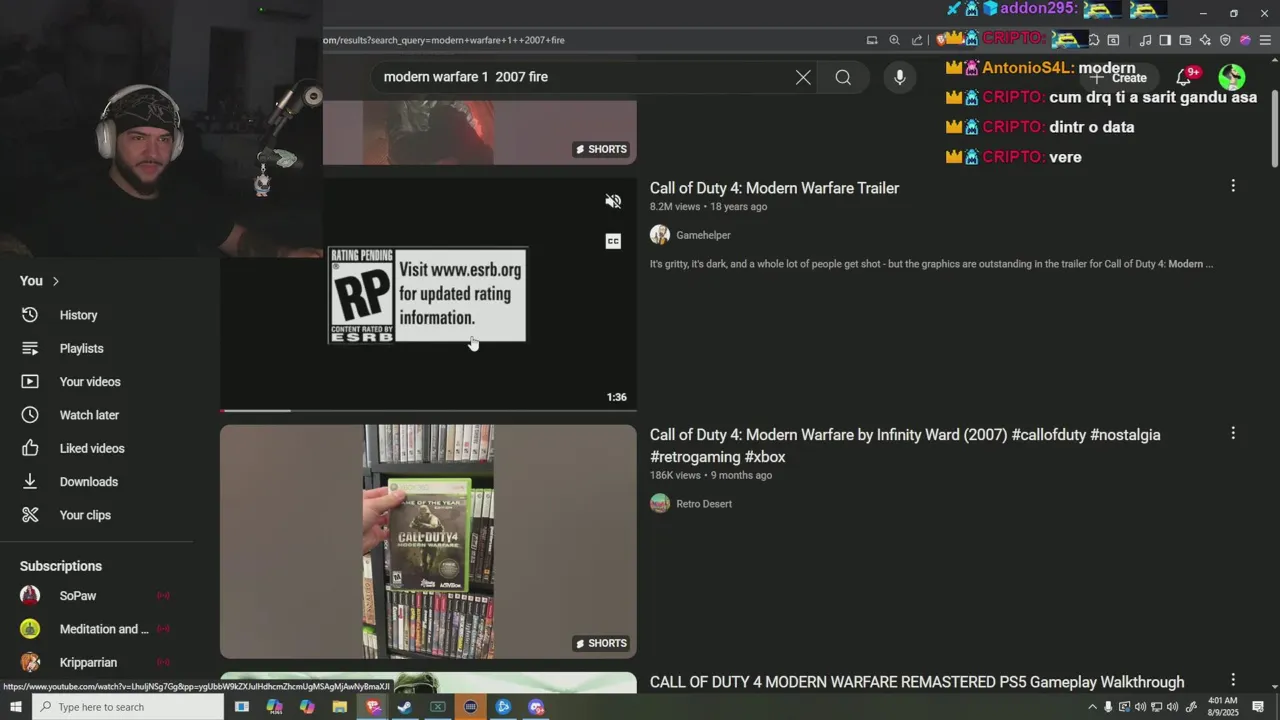Open File Explorer from the taskbar
This screenshot has width=1280, height=720.
[339, 707]
